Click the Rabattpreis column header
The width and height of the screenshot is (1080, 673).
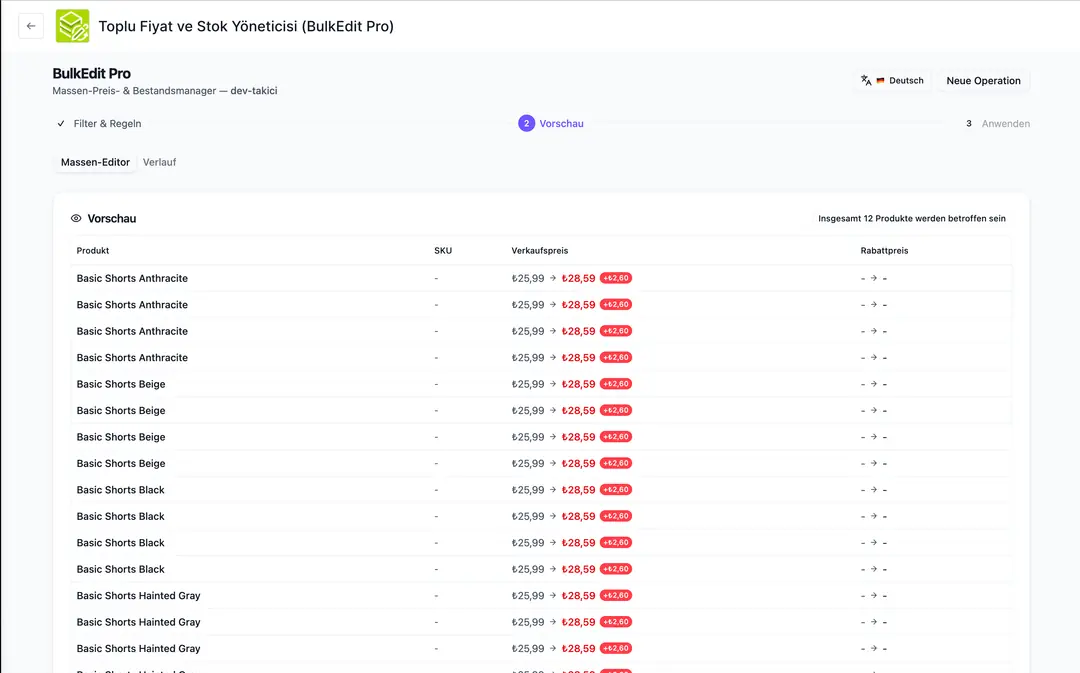pos(884,251)
